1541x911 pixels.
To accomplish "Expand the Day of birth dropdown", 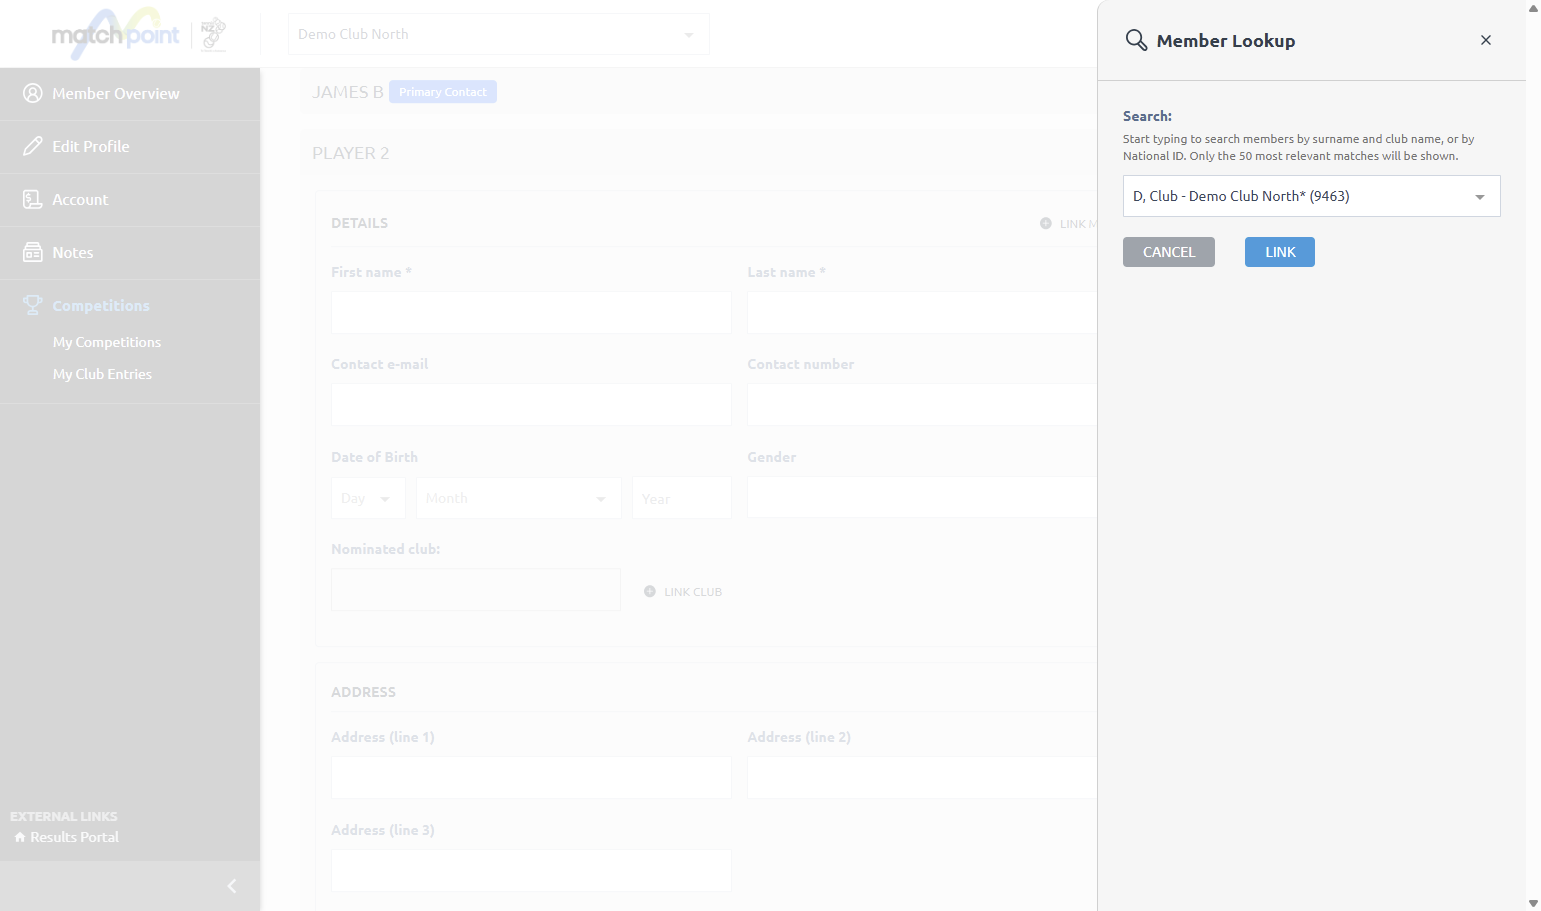I will click(x=368, y=498).
